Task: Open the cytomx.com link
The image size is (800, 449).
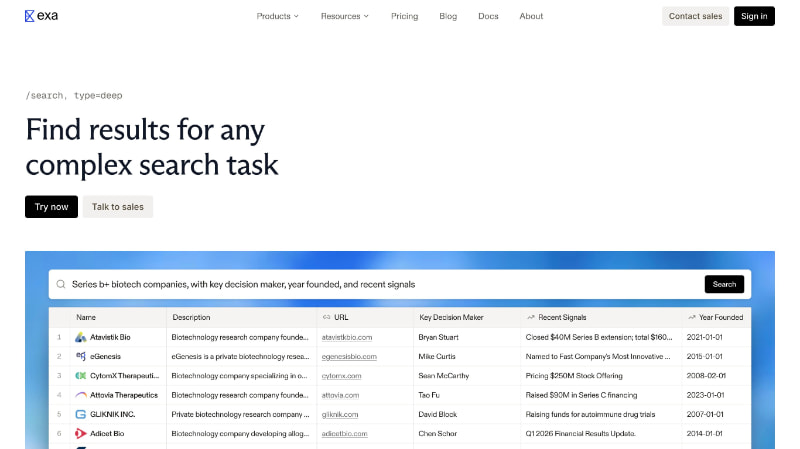Action: coord(341,376)
